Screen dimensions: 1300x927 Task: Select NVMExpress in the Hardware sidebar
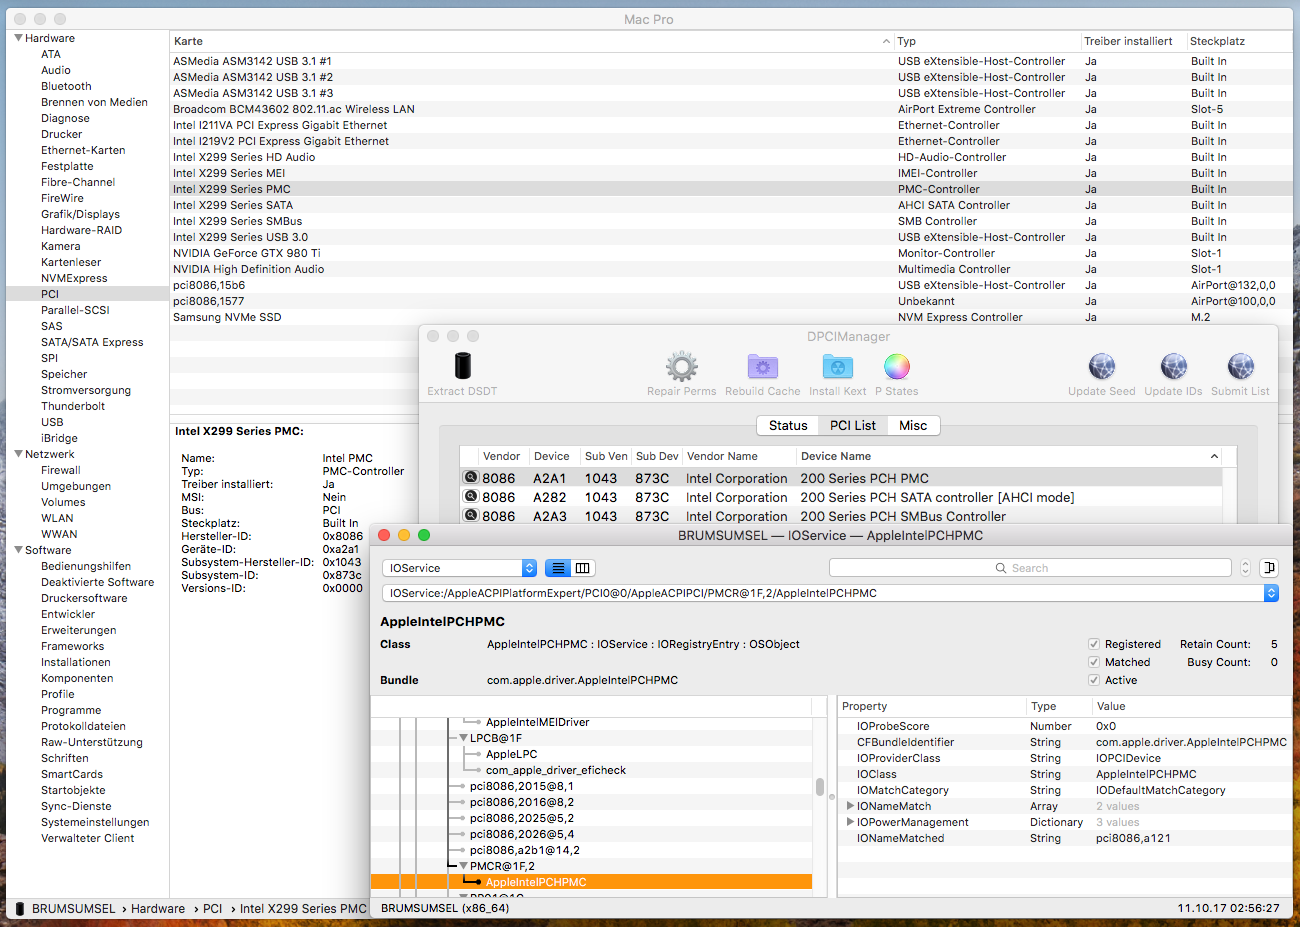pos(74,278)
